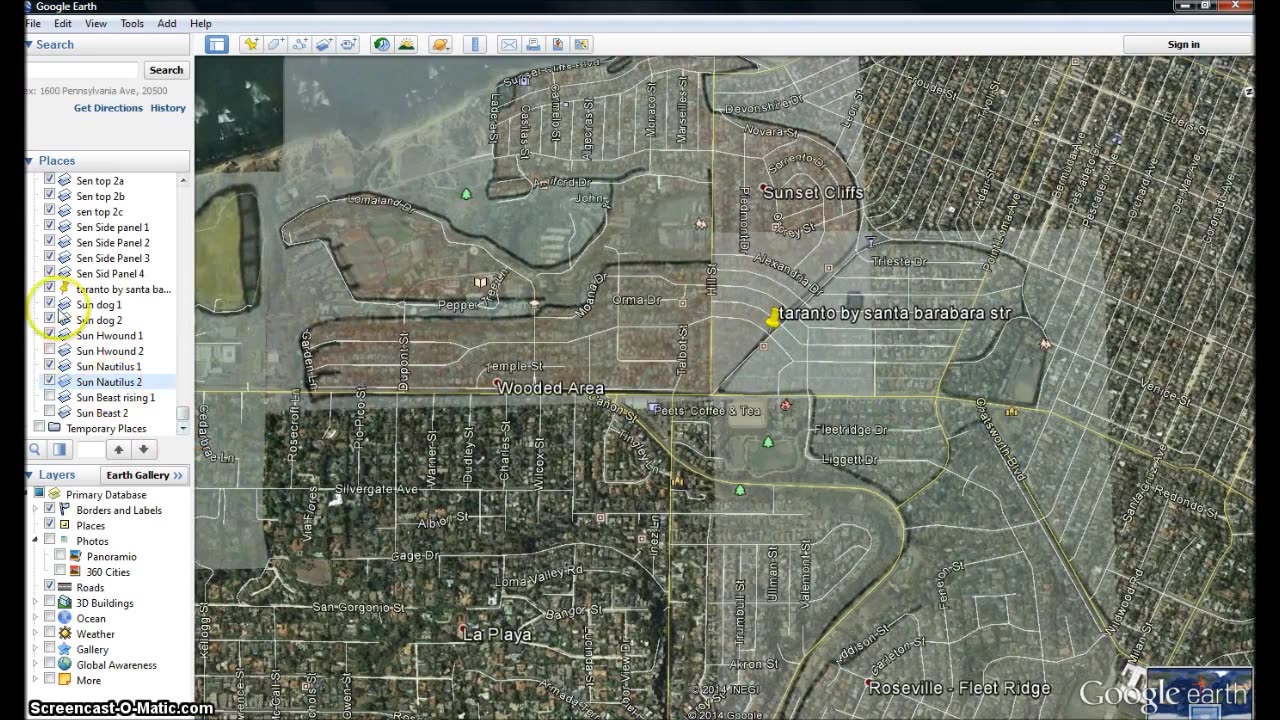Screen dimensions: 1280x720
Task: Click the Places list scrollbar up arrow
Action: click(182, 180)
